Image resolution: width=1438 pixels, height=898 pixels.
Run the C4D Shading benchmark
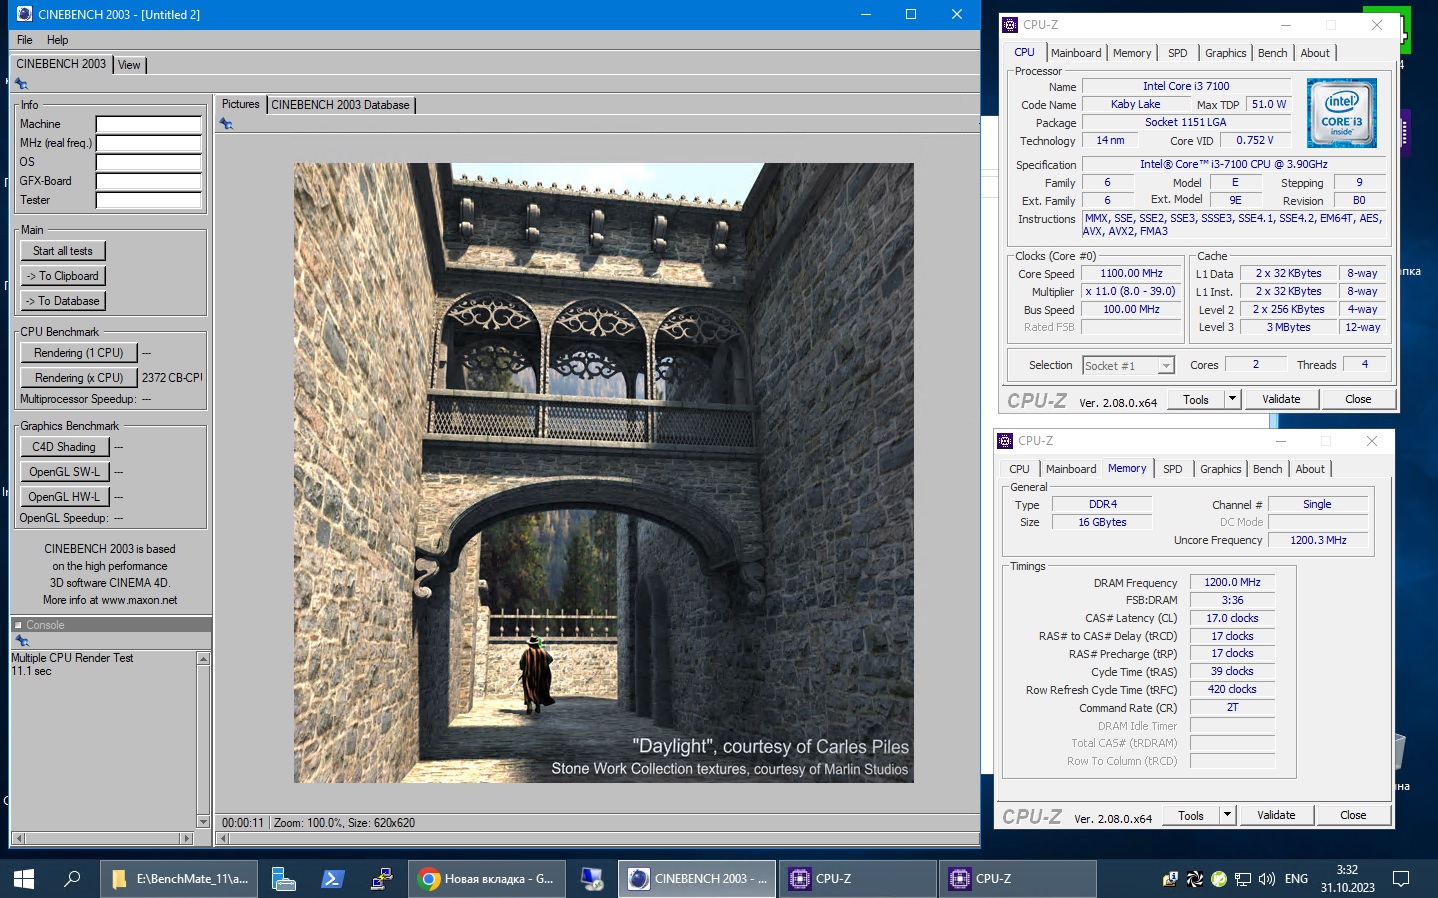(x=64, y=447)
